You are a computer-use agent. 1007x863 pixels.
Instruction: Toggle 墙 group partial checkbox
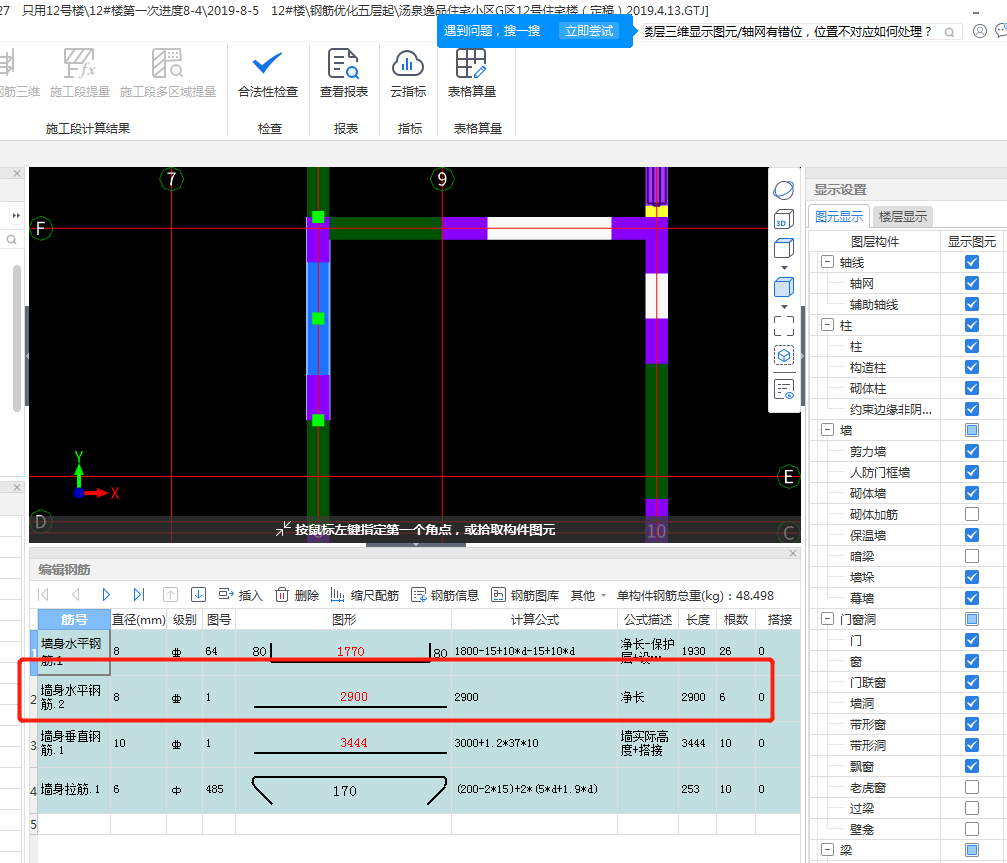972,430
